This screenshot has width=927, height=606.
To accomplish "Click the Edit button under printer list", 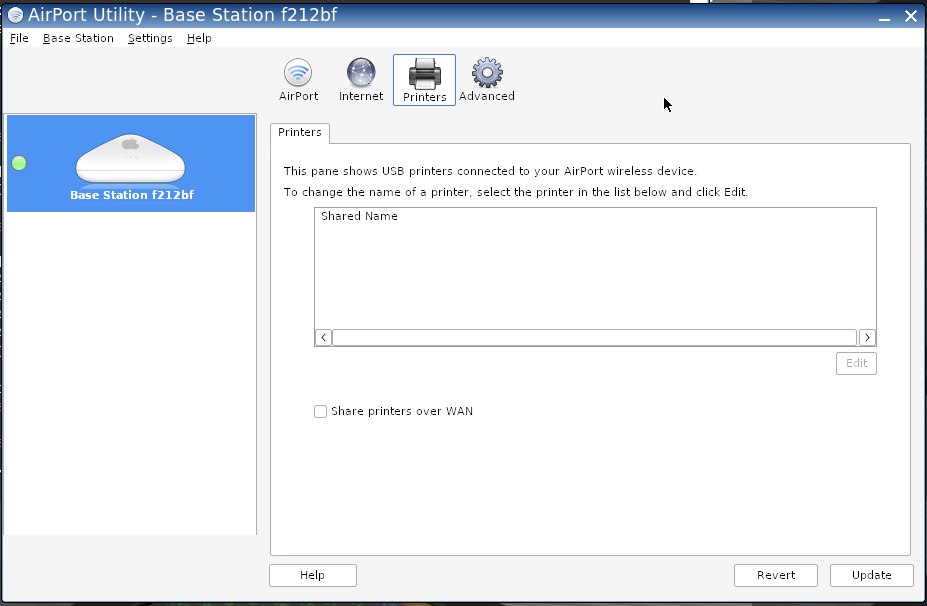I will [856, 363].
